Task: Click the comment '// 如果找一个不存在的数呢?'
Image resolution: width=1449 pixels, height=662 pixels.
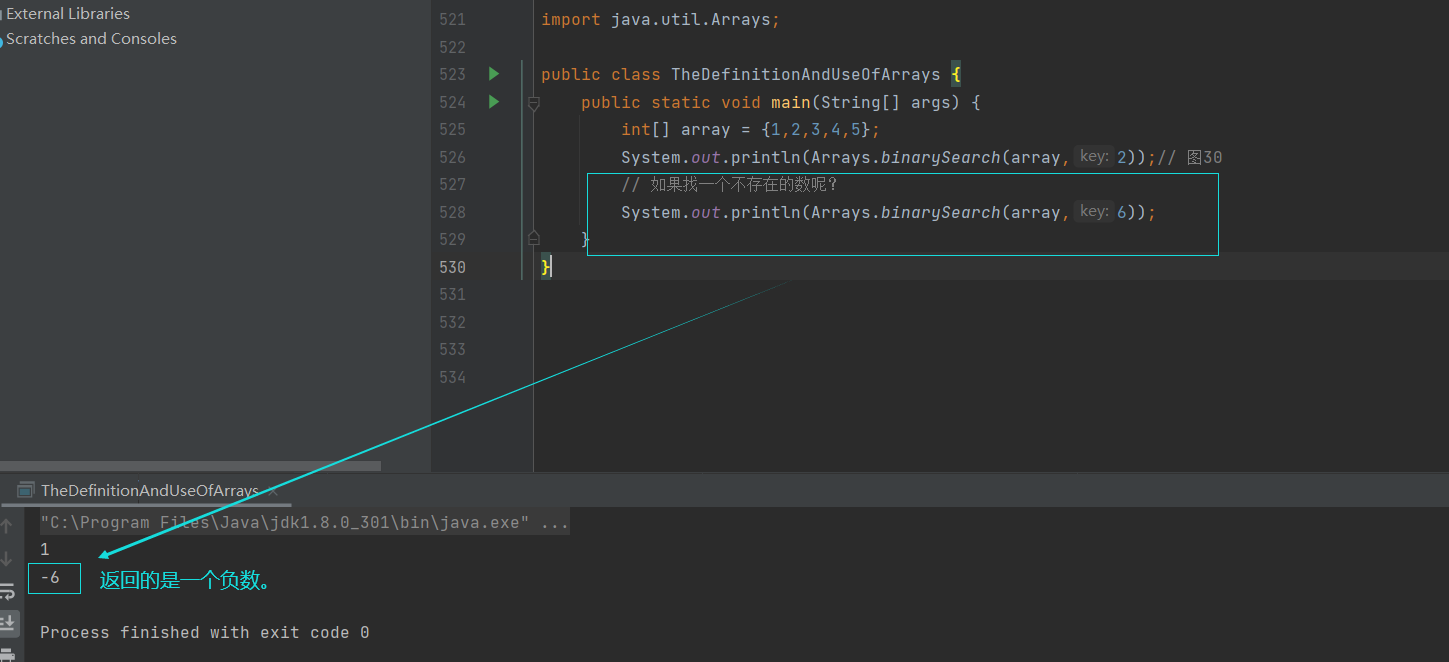Action: click(729, 184)
